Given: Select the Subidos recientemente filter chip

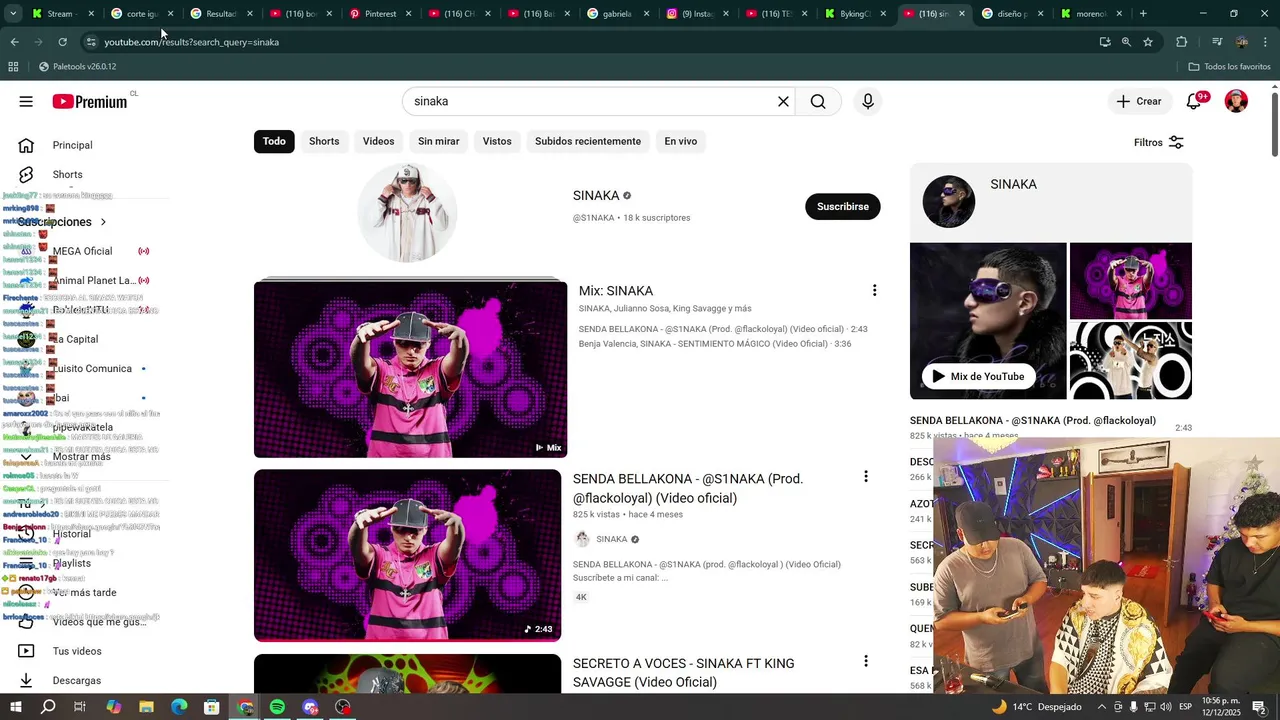Looking at the screenshot, I should pos(588,141).
